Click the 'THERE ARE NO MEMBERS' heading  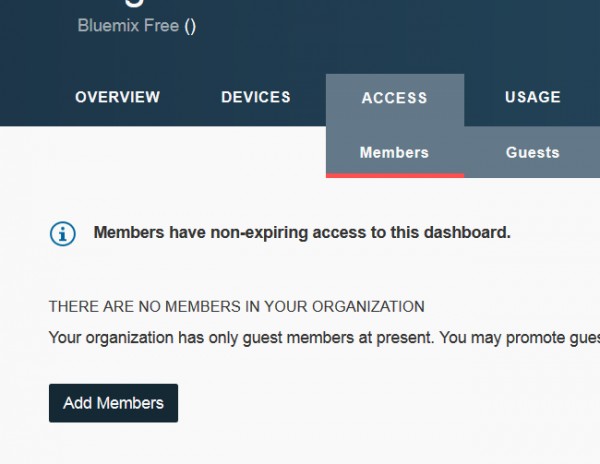[x=236, y=307]
